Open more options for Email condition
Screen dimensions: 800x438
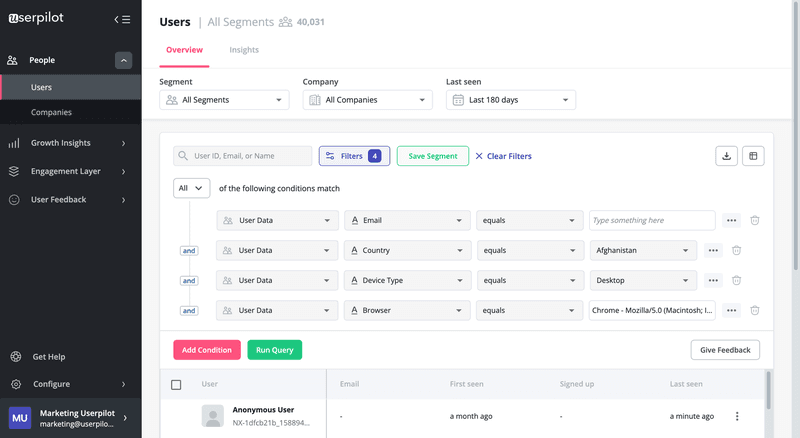[732, 221]
